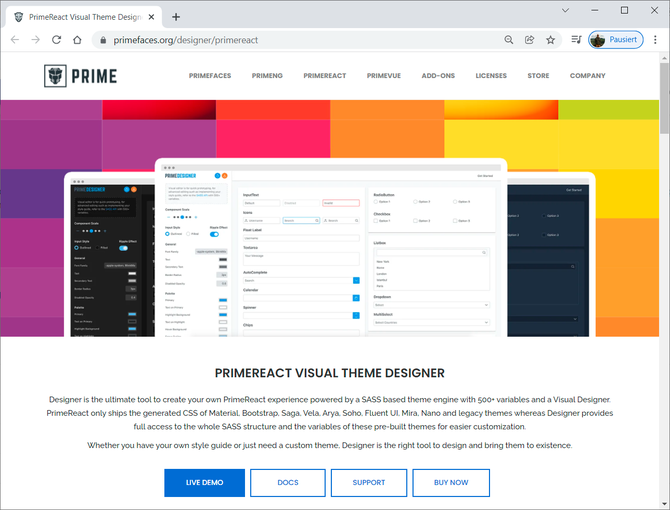
Task: Click the Prime logo in header
Action: pos(80,76)
